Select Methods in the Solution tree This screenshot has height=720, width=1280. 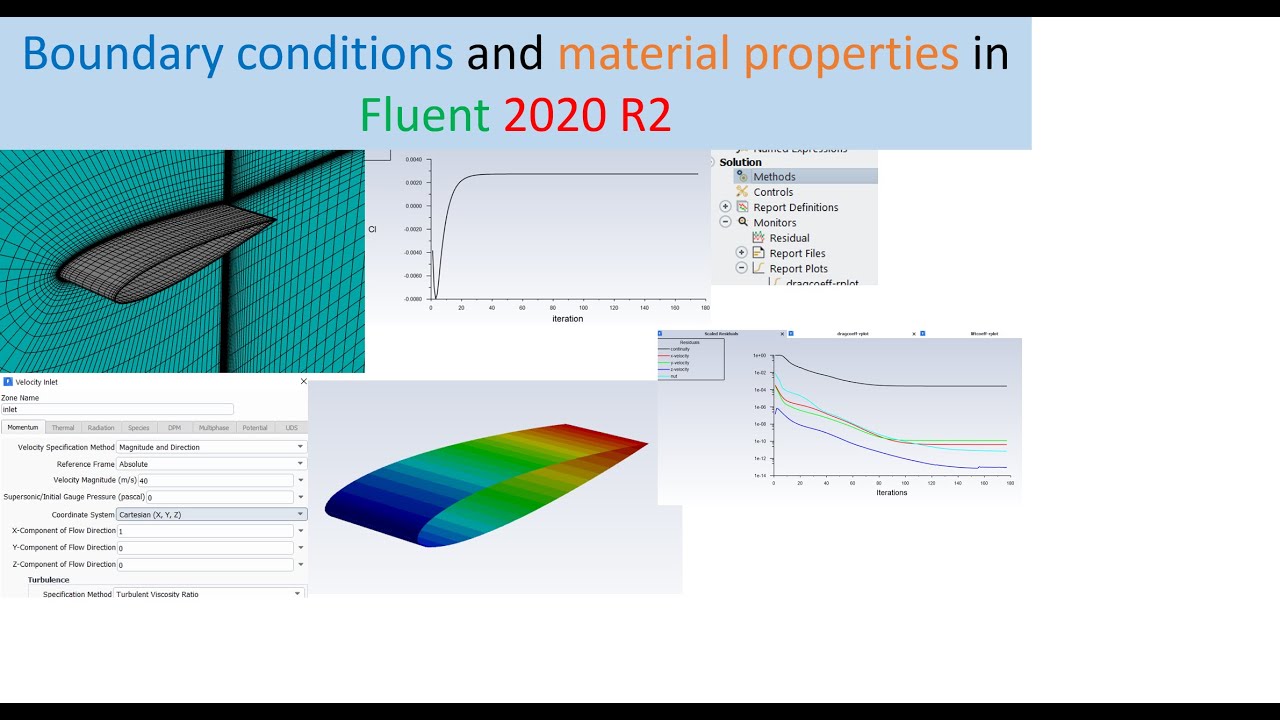coord(774,177)
